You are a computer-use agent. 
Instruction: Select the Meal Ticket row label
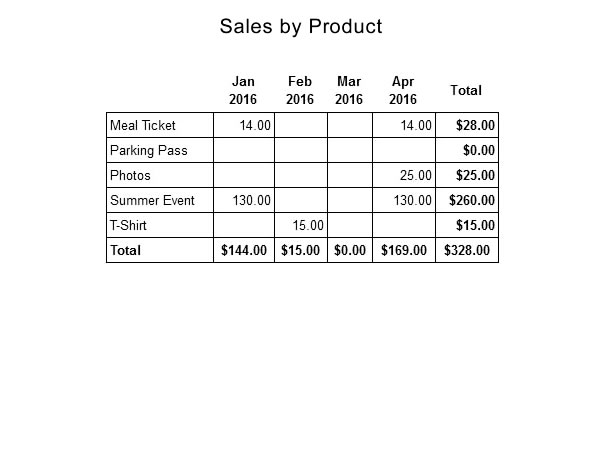click(142, 125)
